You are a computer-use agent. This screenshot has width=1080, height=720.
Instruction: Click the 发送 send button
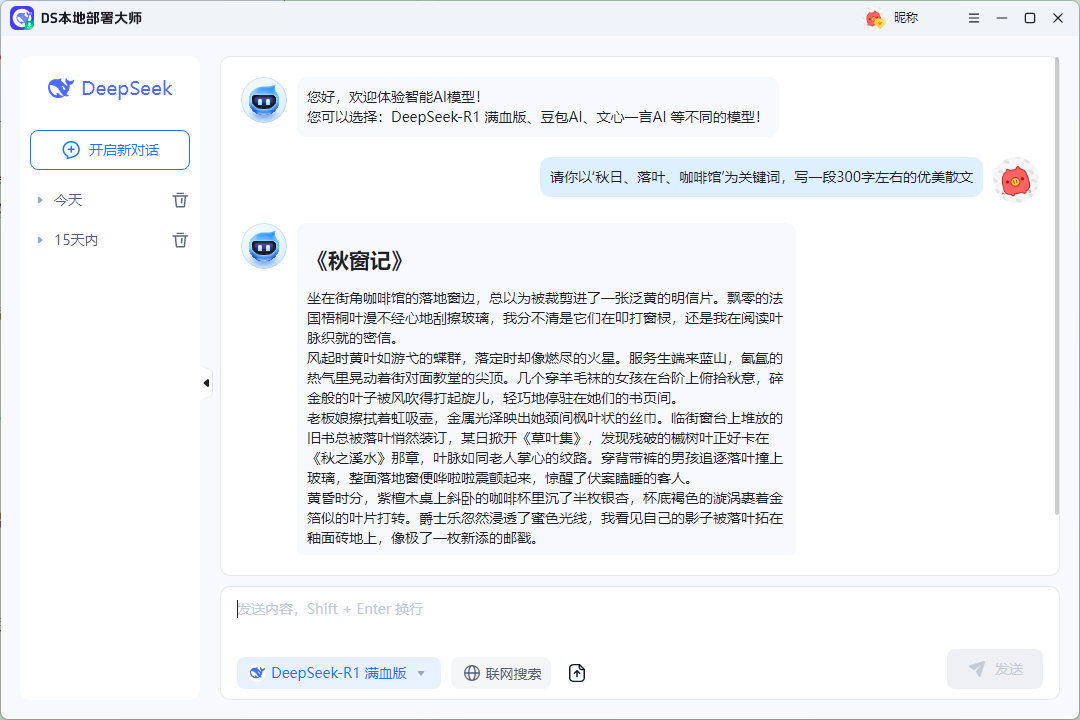[x=994, y=668]
